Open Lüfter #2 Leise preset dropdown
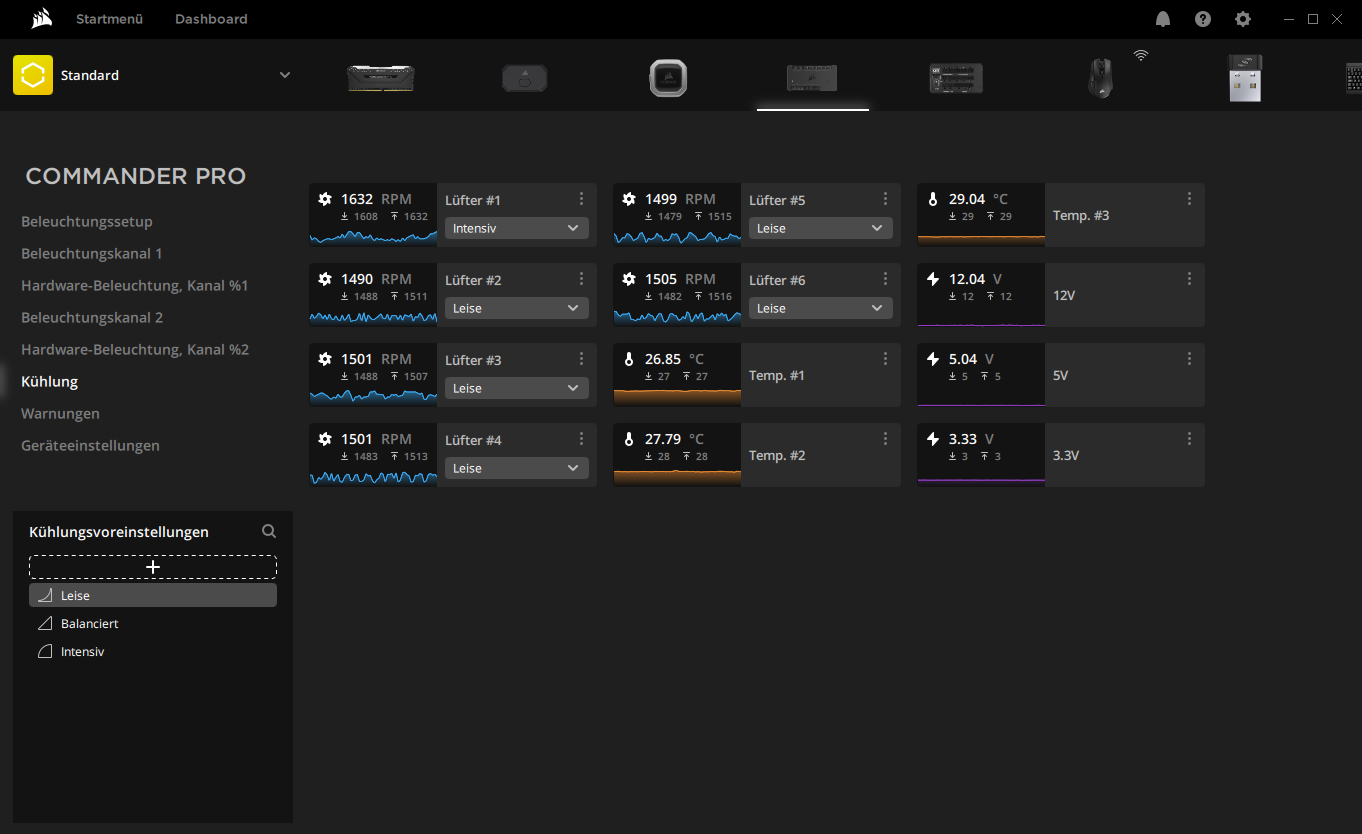 [517, 308]
